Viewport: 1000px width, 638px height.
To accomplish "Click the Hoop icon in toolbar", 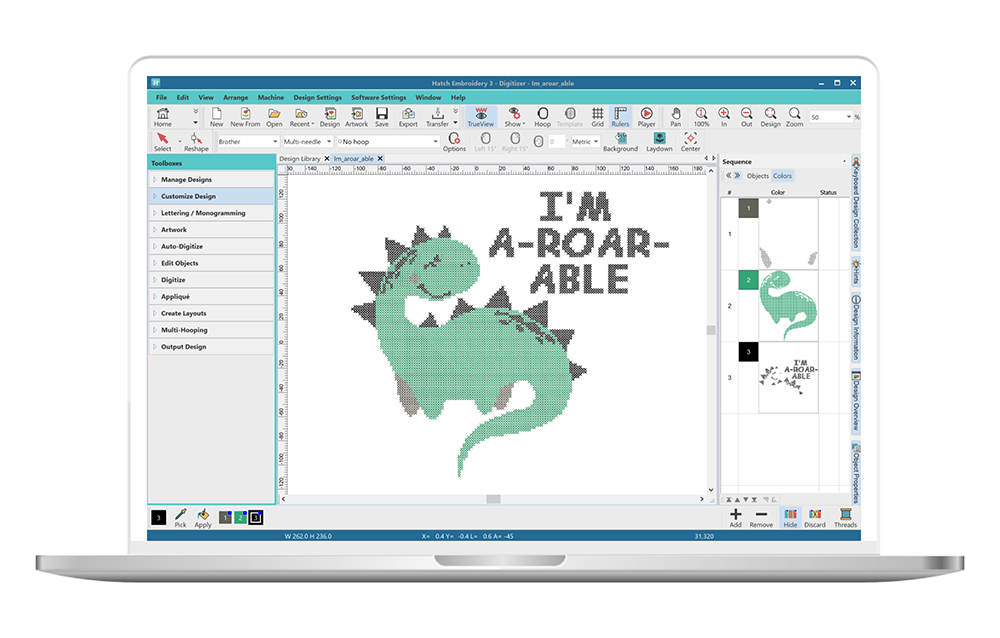I will [542, 117].
